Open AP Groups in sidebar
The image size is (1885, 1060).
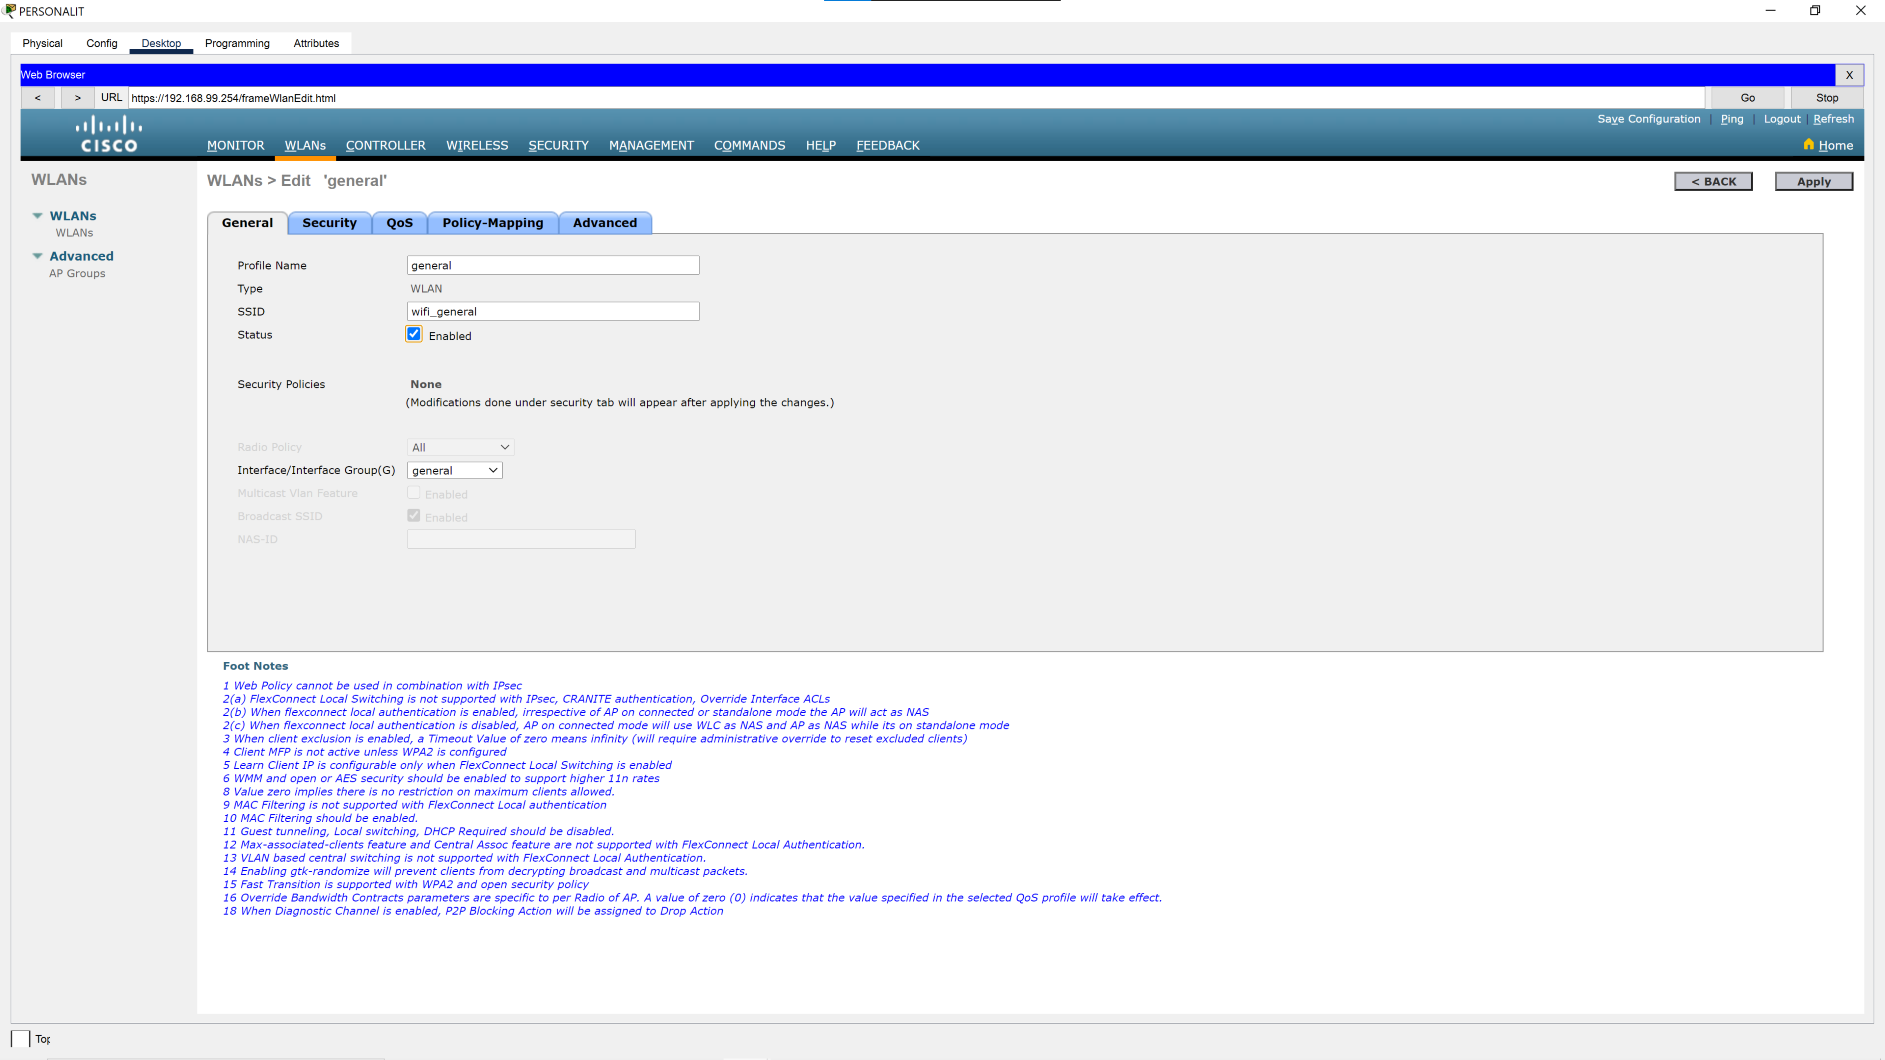(77, 274)
